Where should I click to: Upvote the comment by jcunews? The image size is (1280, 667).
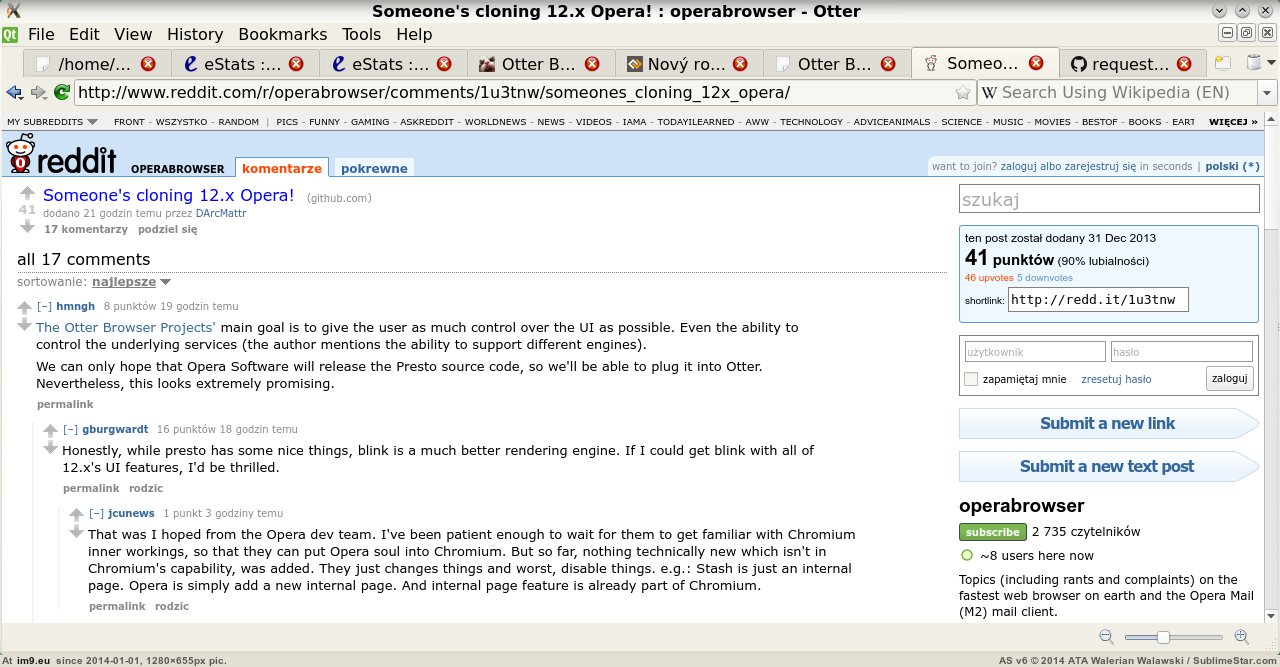point(77,514)
